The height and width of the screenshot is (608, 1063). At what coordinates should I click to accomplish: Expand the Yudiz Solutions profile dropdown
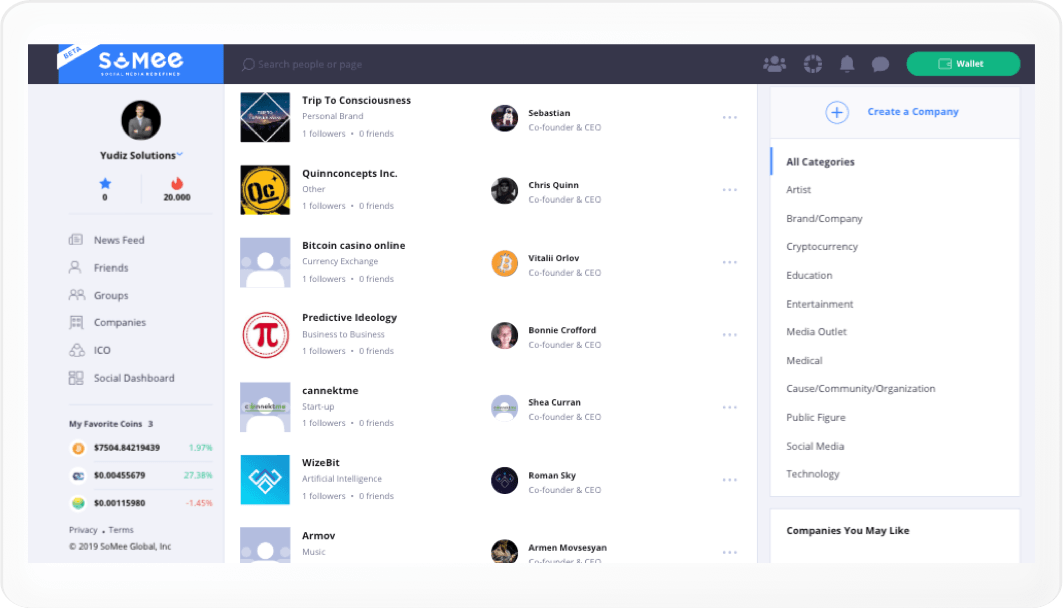(x=180, y=156)
